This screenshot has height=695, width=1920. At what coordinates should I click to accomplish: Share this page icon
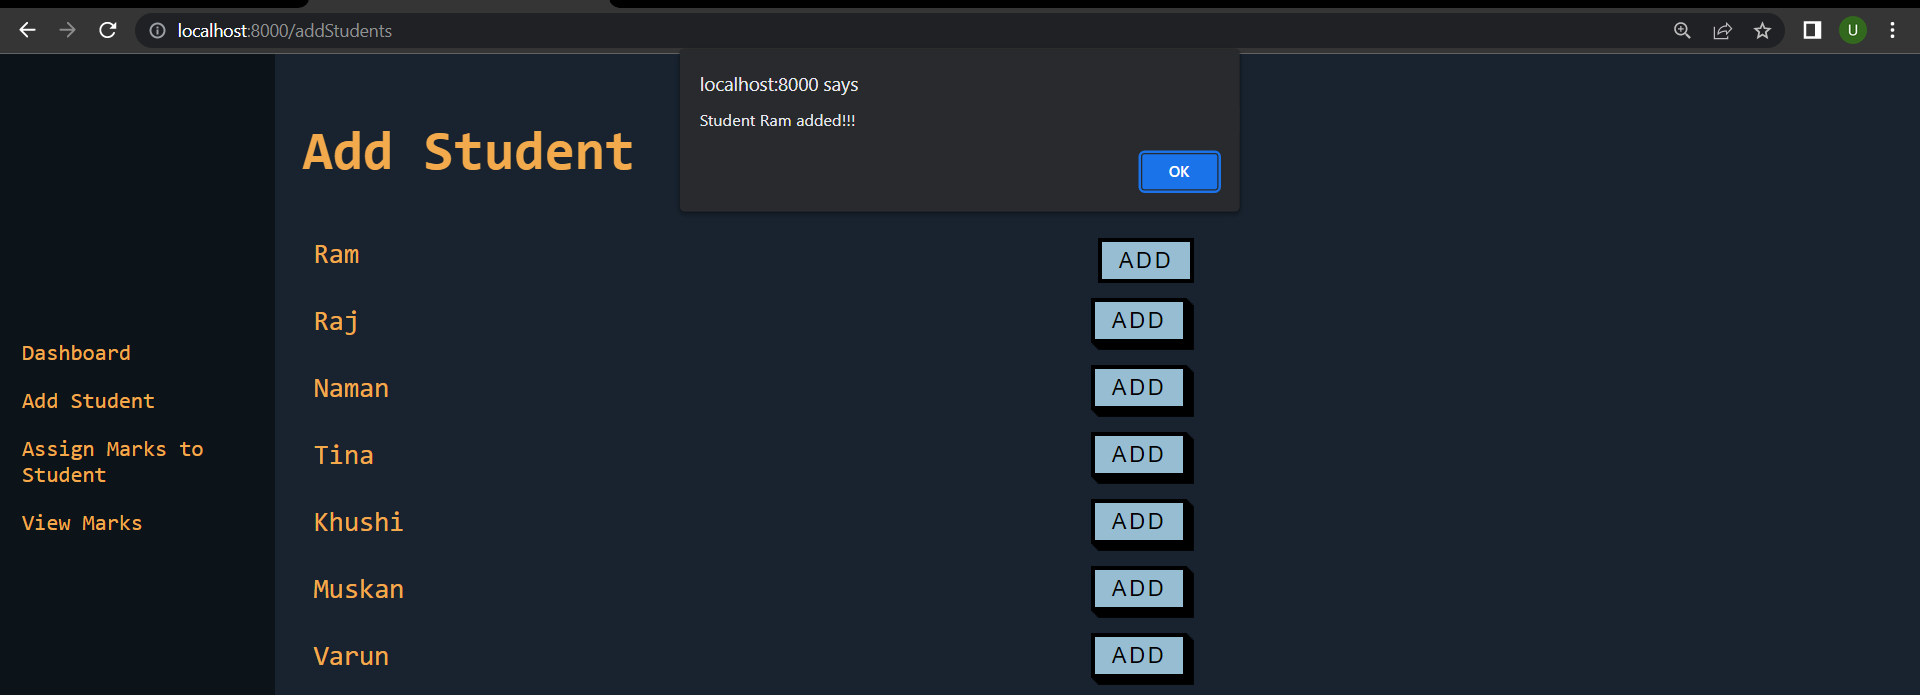(1722, 31)
